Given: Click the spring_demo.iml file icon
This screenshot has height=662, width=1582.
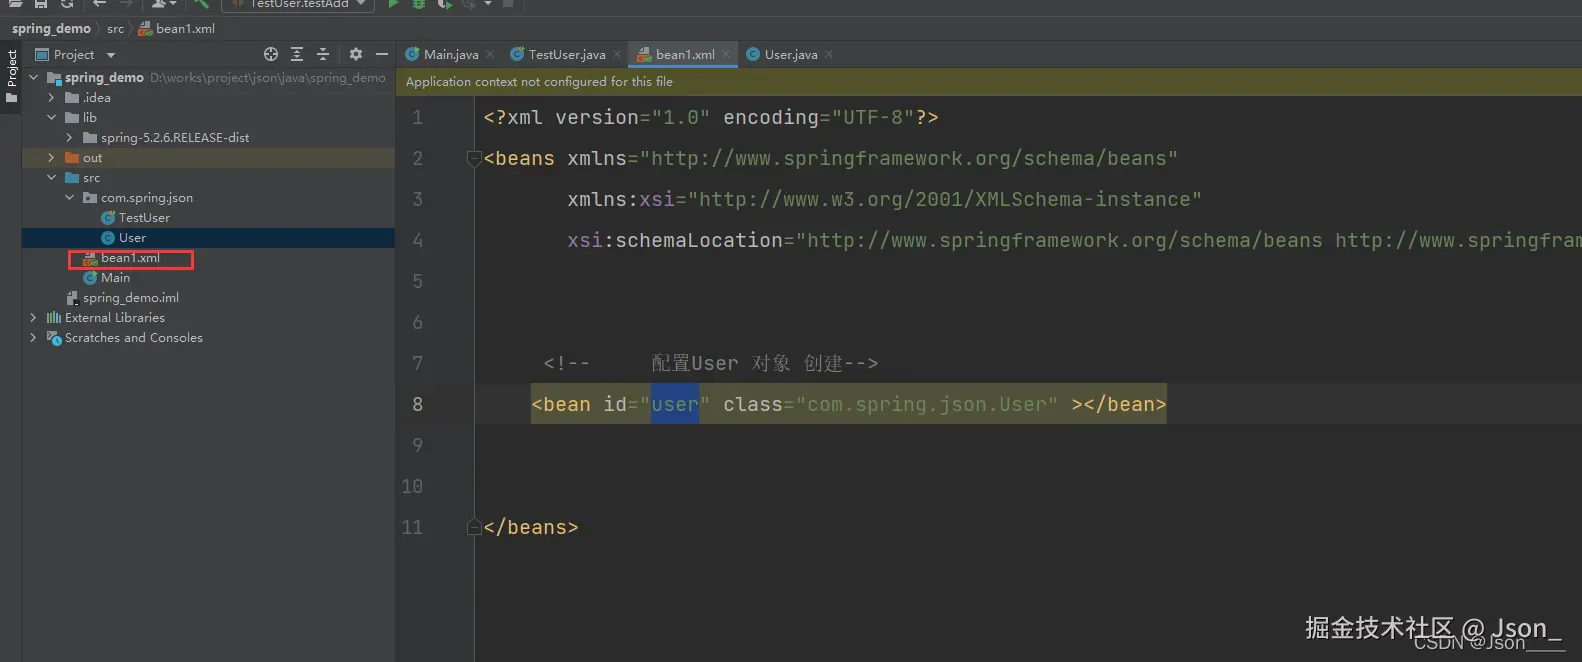Looking at the screenshot, I should [72, 297].
